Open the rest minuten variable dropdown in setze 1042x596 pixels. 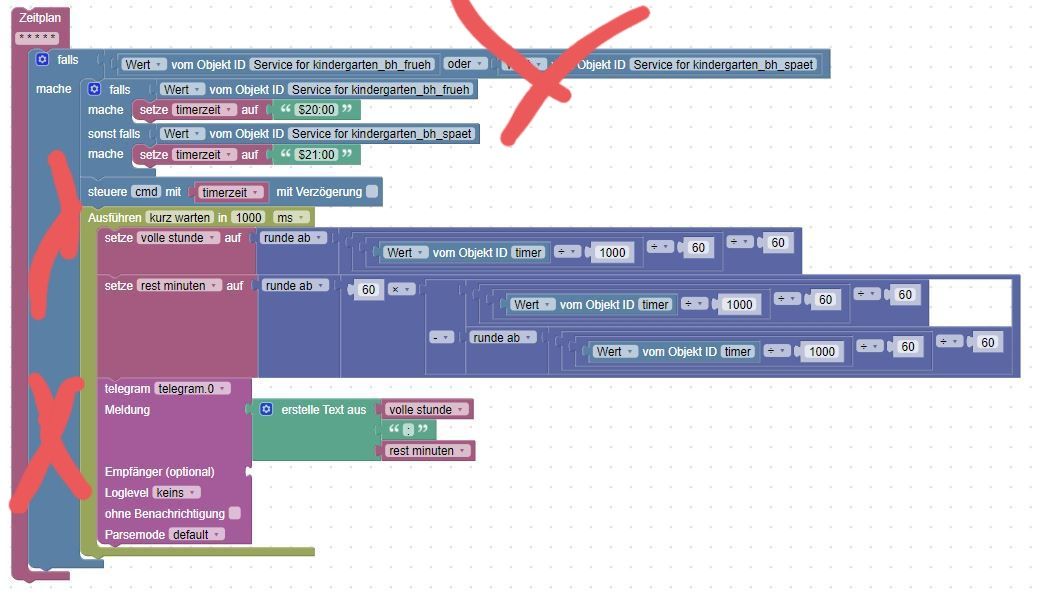(x=179, y=285)
